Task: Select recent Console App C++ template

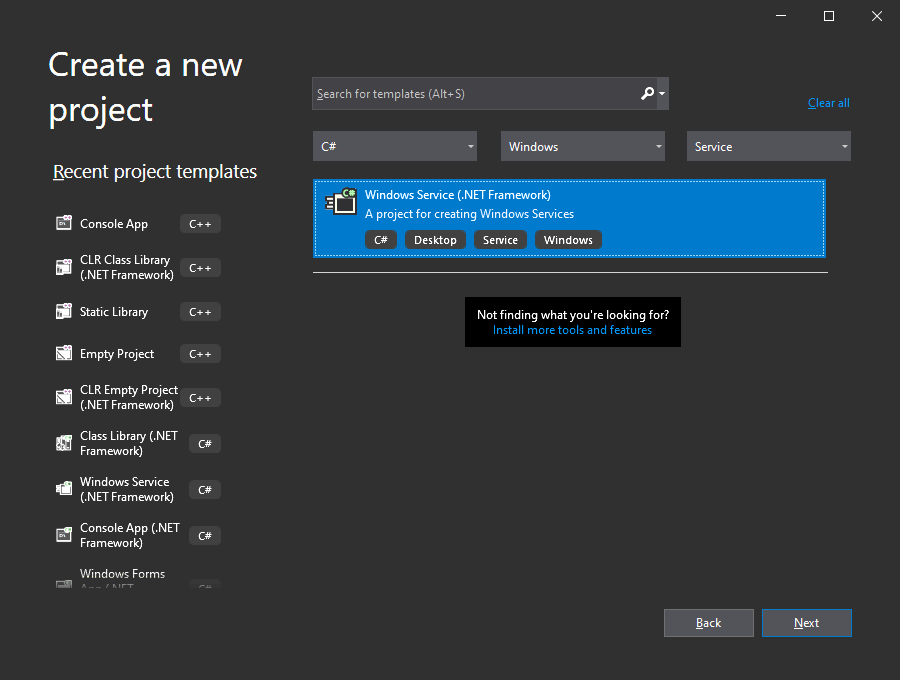Action: point(138,224)
